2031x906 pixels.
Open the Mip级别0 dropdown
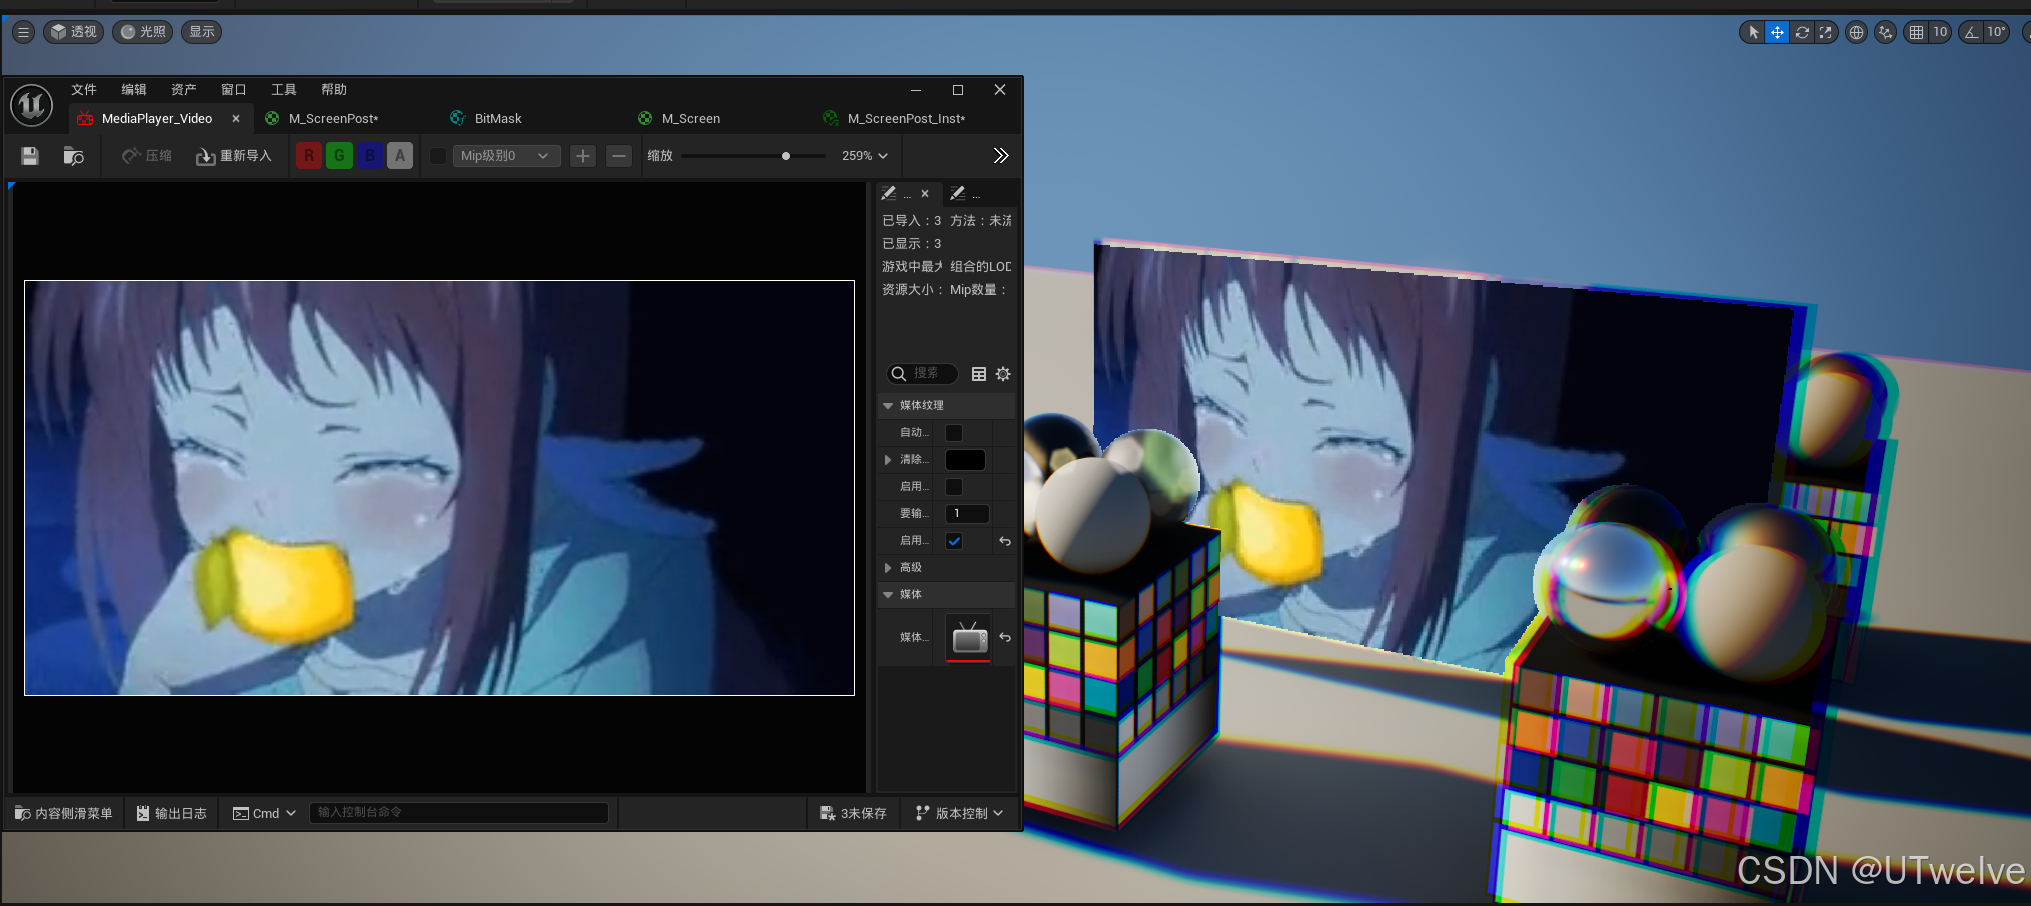coord(505,156)
